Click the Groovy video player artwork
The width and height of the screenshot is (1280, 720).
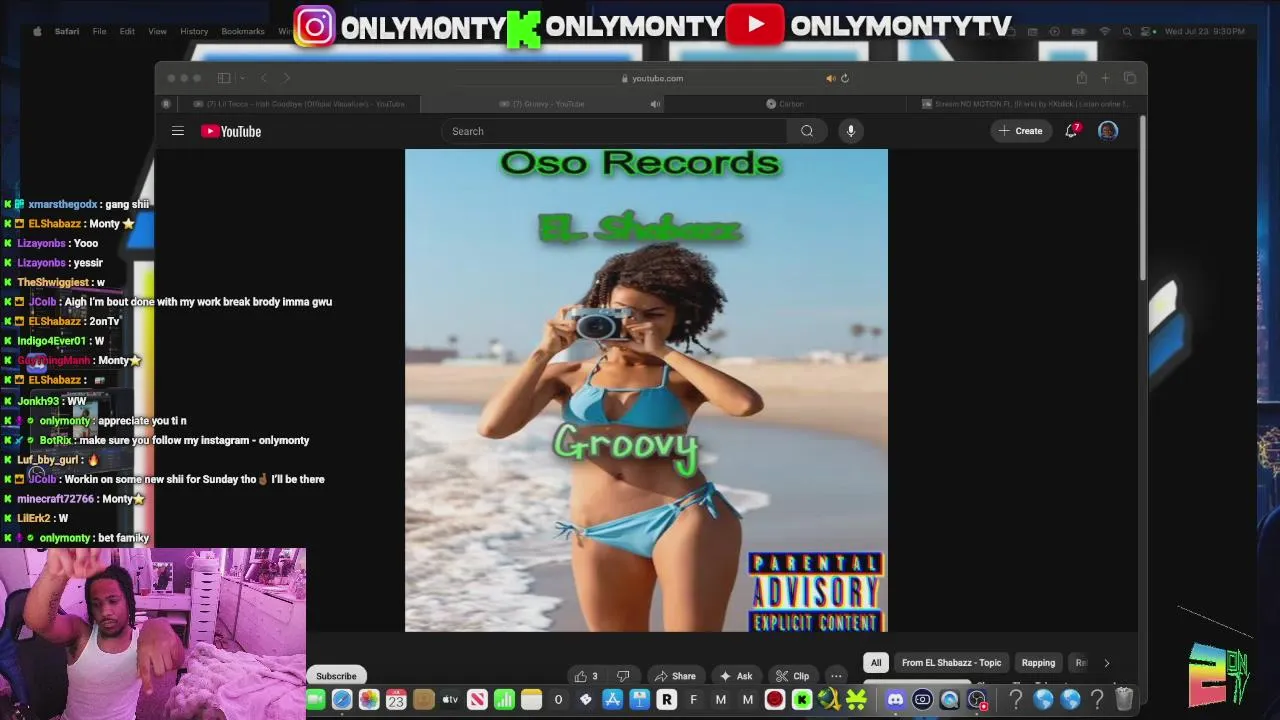(646, 390)
